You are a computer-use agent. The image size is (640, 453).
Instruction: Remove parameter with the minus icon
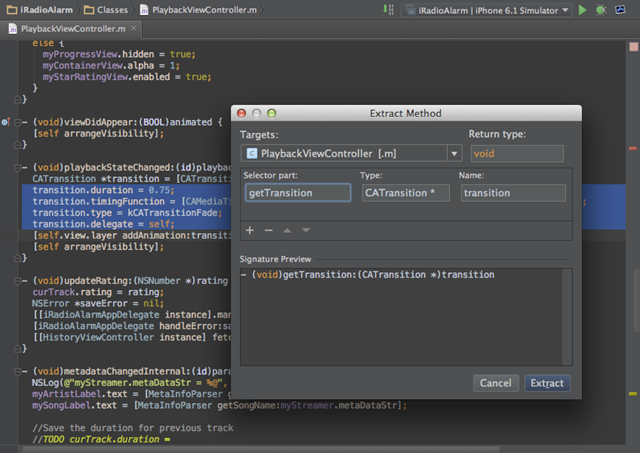point(268,230)
